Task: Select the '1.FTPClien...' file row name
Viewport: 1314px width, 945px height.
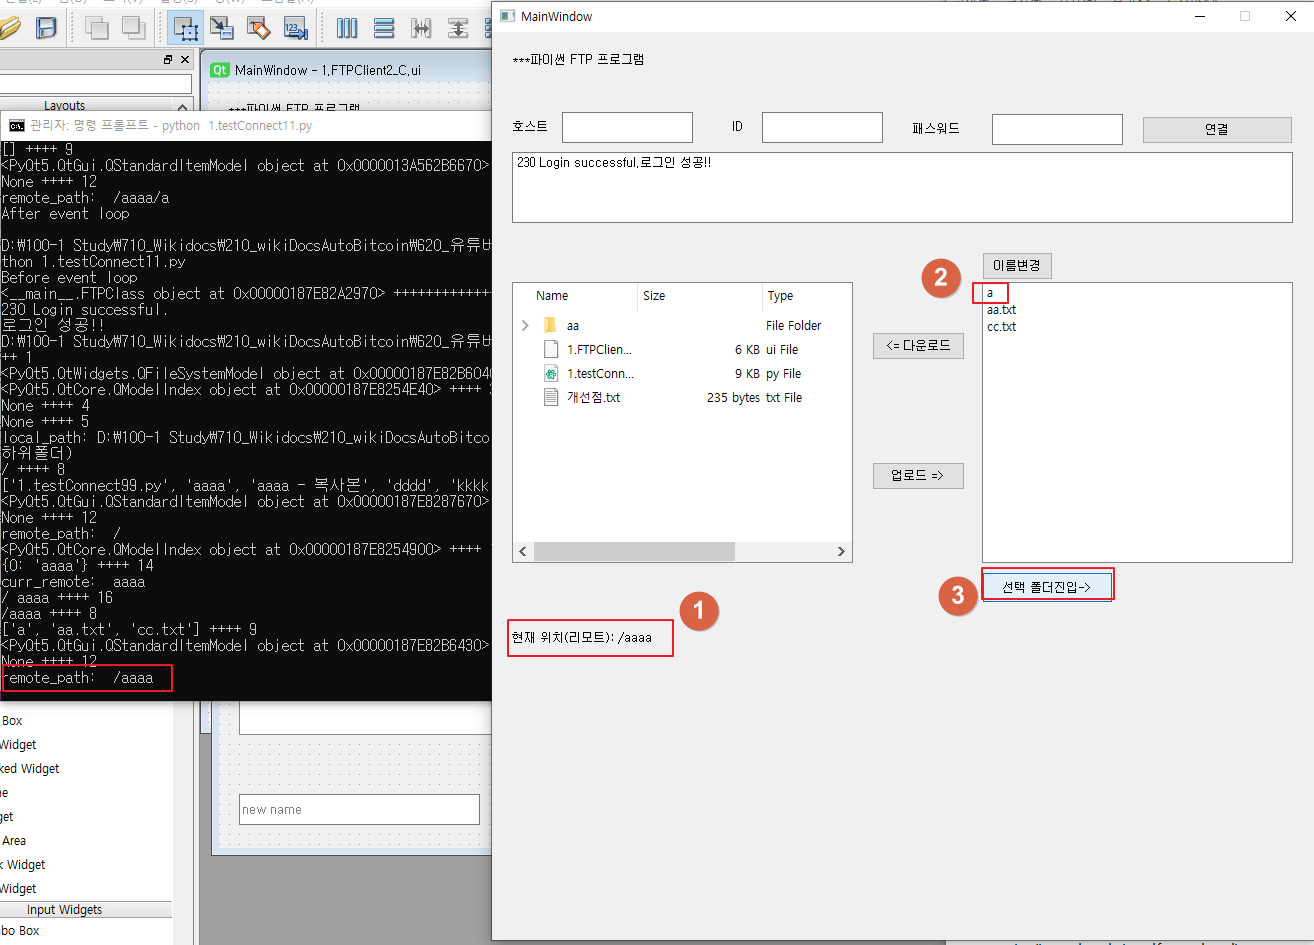Action: (600, 350)
